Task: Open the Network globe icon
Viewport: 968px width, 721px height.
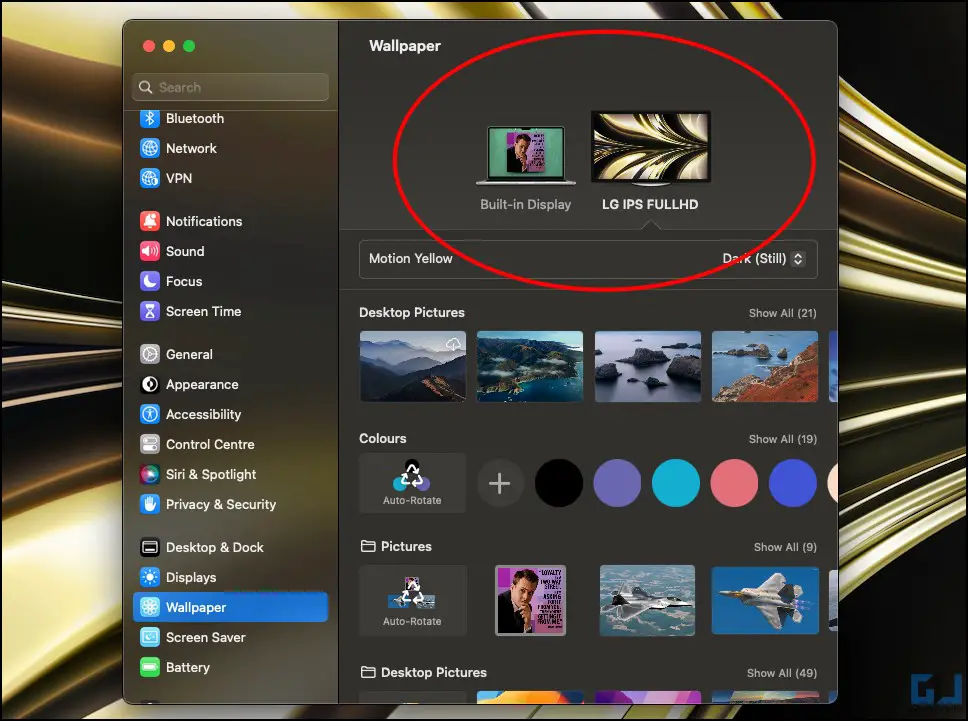Action: pyautogui.click(x=149, y=148)
